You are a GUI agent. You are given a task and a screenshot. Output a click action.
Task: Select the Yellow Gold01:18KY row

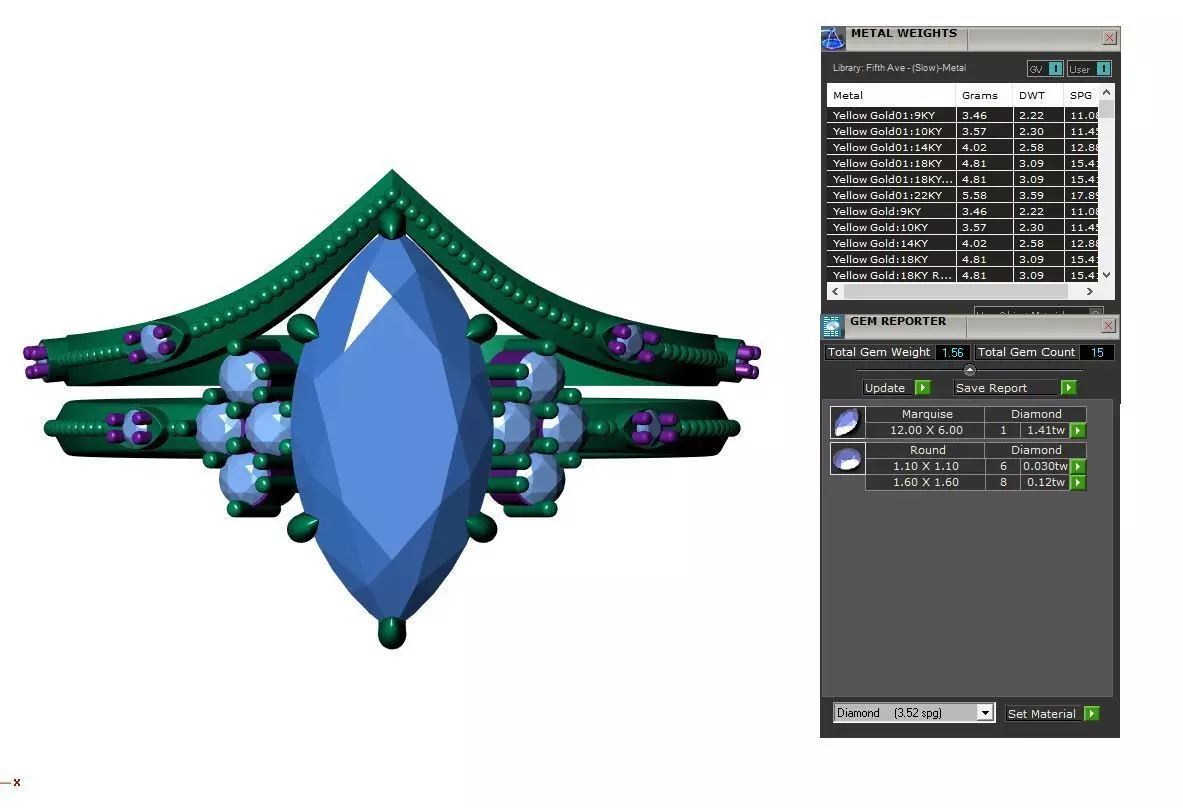tap(963, 163)
